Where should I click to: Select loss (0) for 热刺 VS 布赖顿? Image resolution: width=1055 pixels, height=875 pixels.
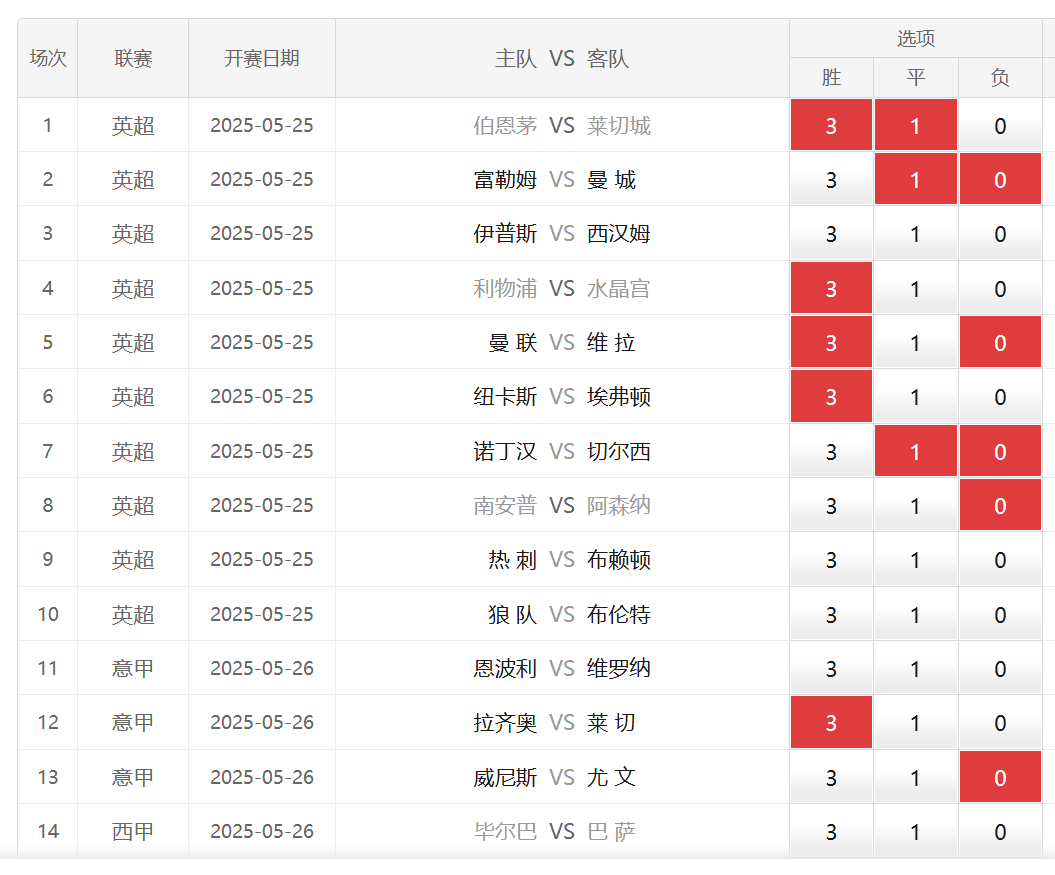point(1001,559)
